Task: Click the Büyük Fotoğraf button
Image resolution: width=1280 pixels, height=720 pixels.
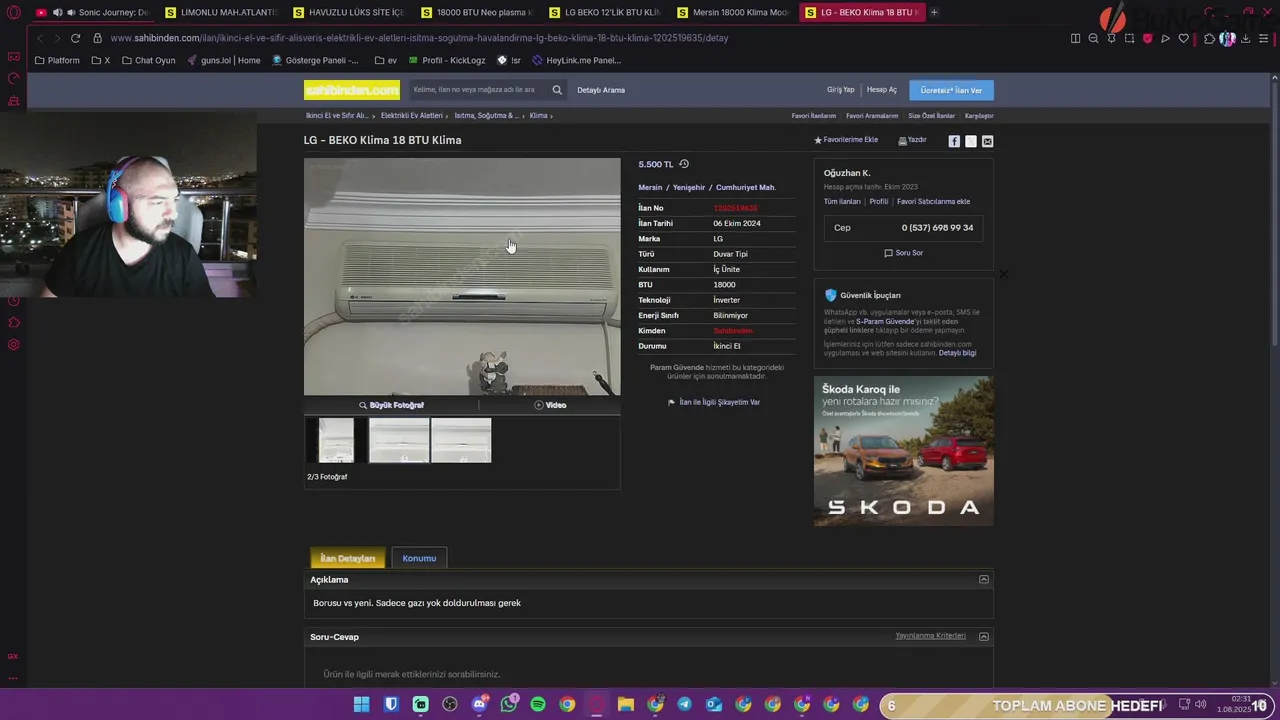Action: (391, 405)
